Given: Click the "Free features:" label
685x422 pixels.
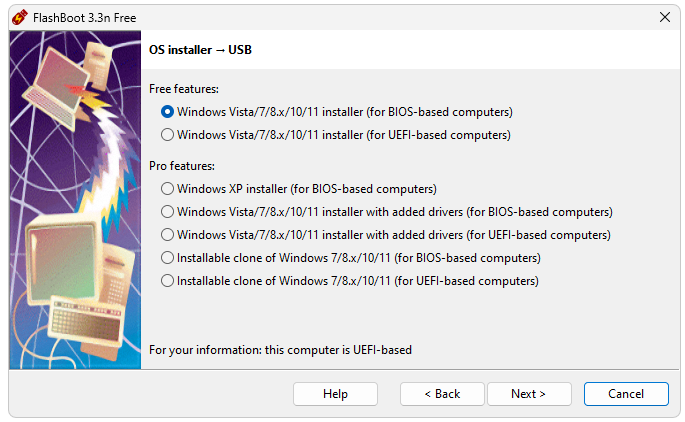Looking at the screenshot, I should 183,89.
